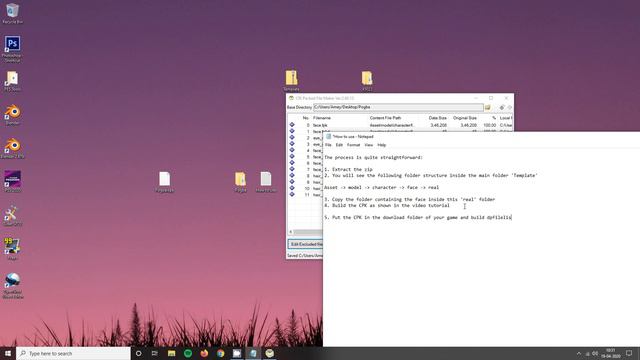Select row 0 face.fpk in CPK list
Viewport: 640px width, 360px height.
(x=400, y=125)
